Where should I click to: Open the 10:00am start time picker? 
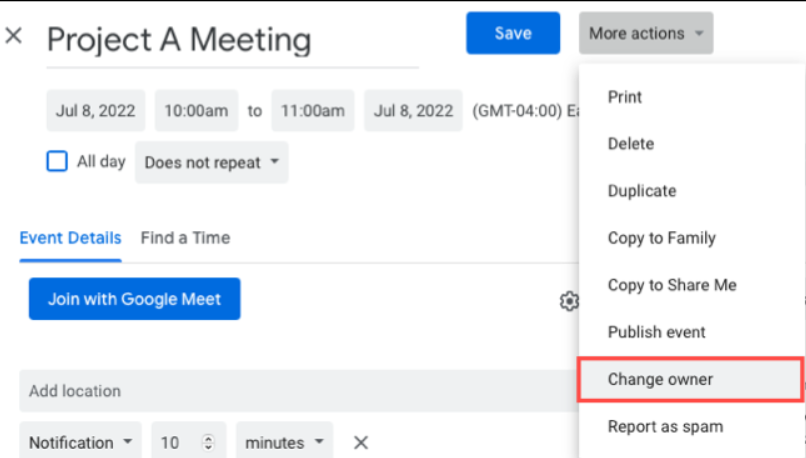[196, 111]
